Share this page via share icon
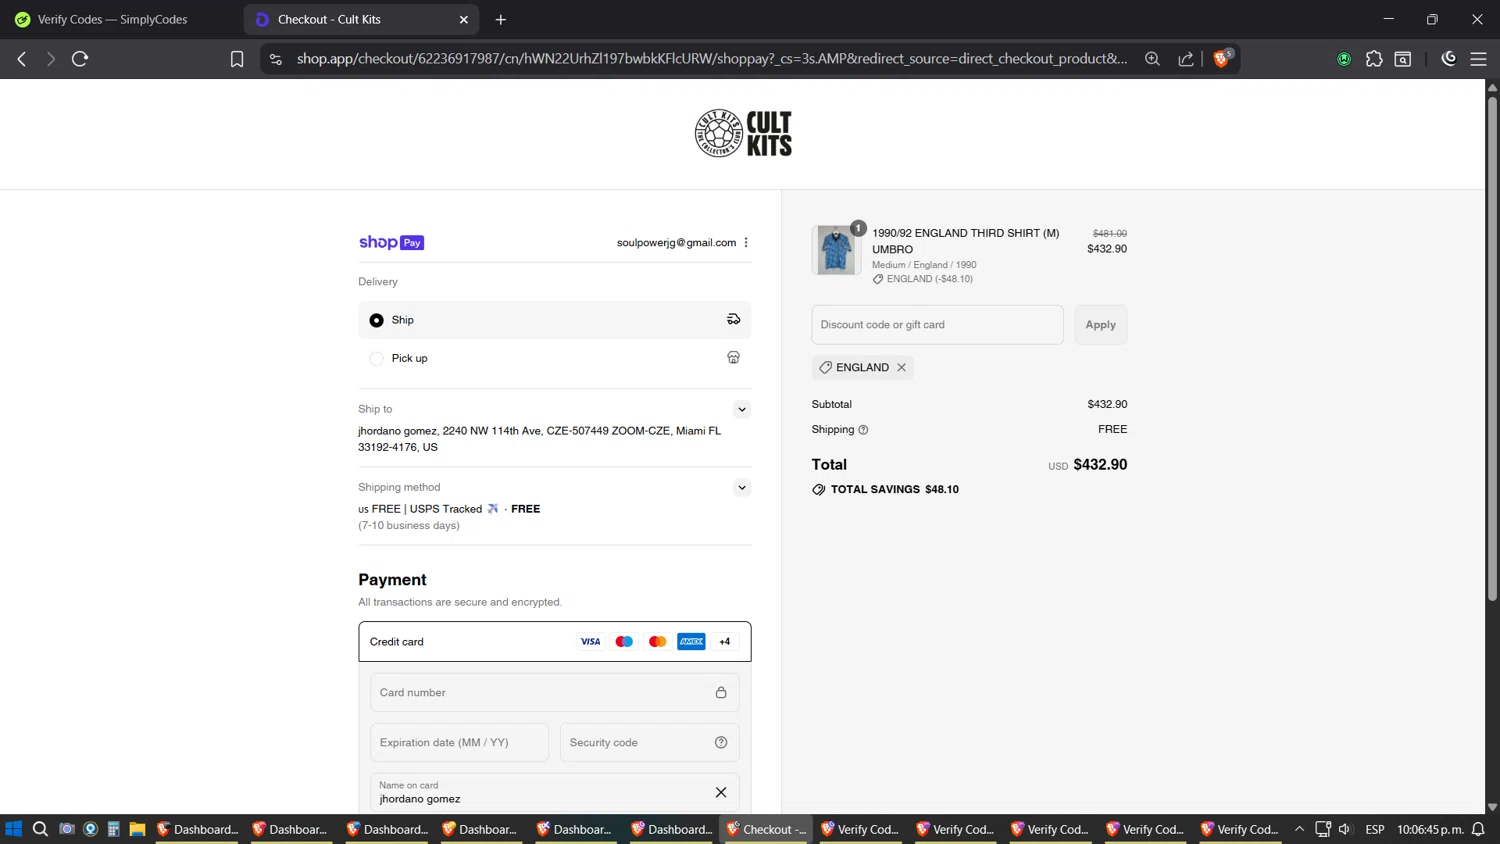1500x844 pixels. [x=1186, y=59]
